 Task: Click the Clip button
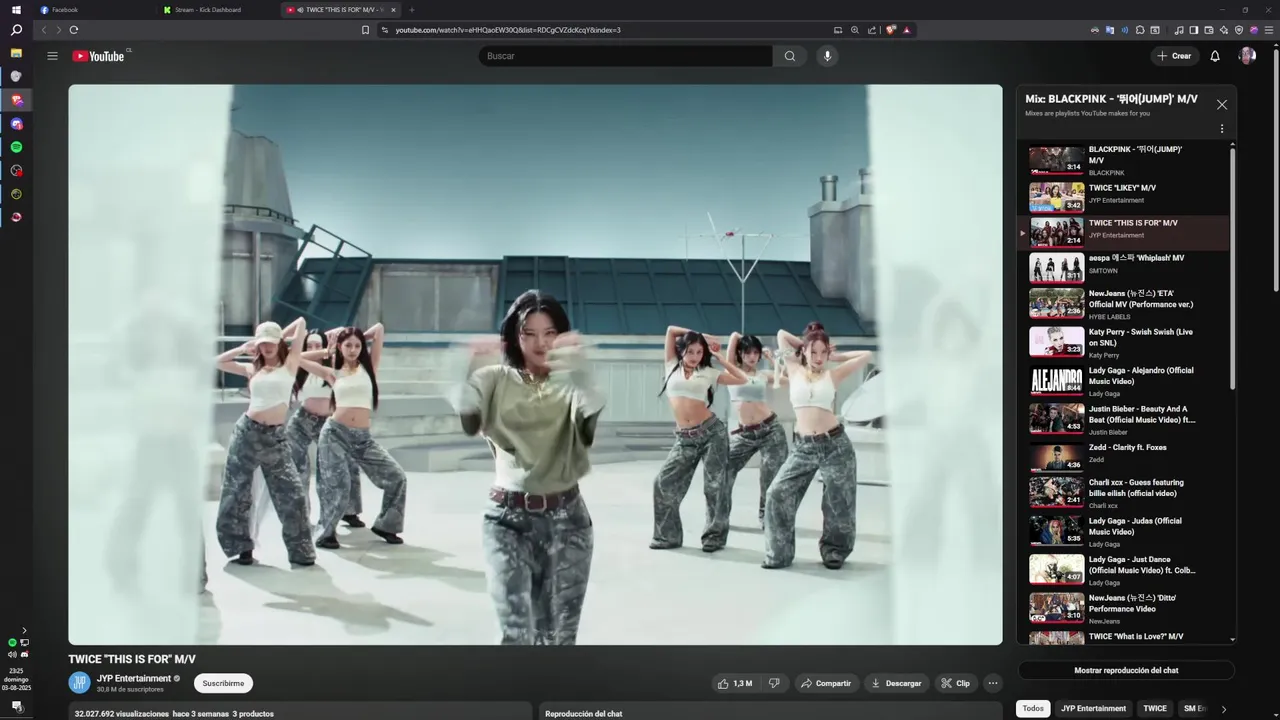click(x=955, y=683)
